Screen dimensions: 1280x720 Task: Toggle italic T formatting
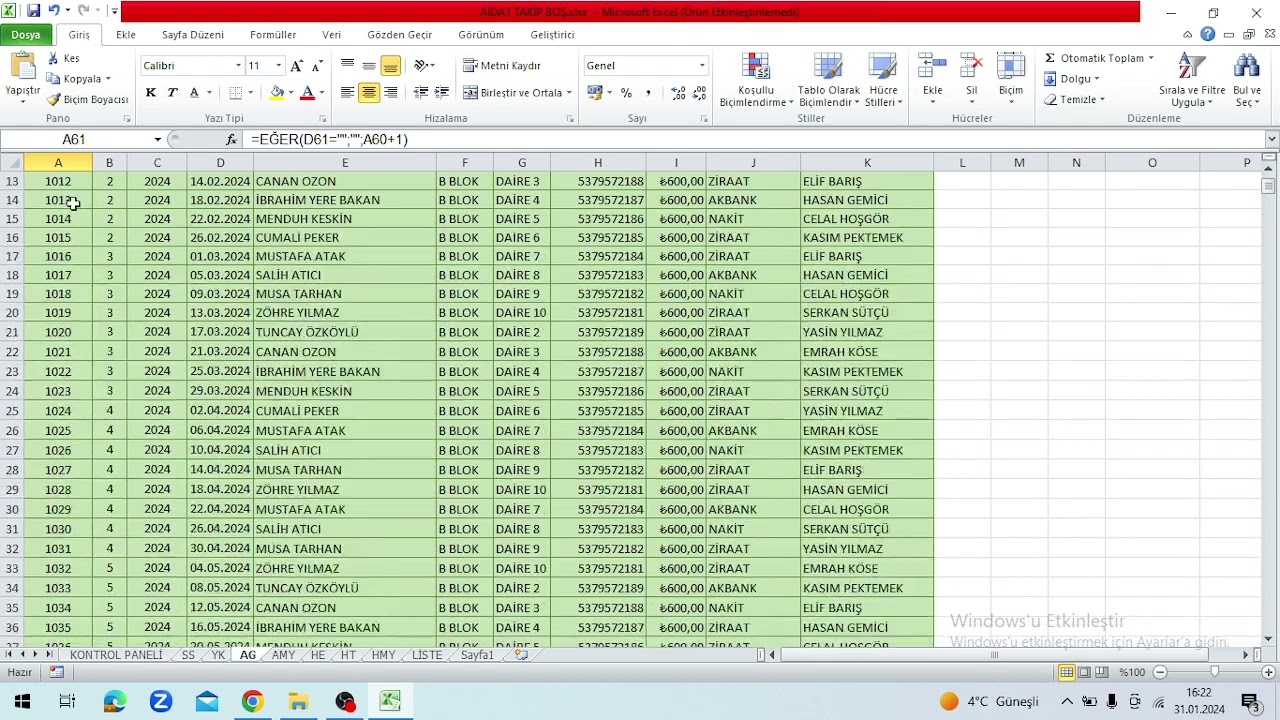[172, 93]
